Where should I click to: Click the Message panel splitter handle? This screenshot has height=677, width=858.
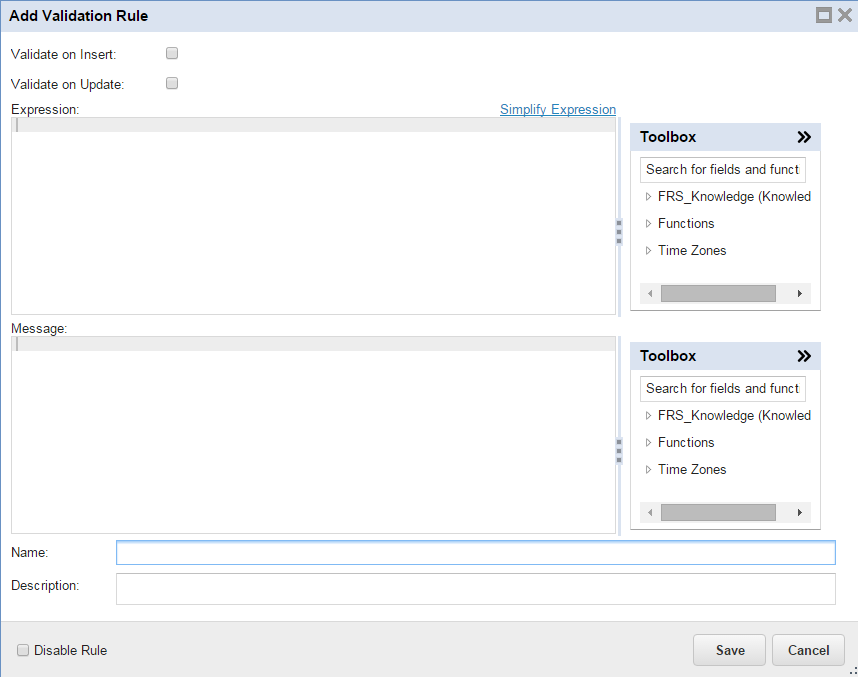point(619,450)
